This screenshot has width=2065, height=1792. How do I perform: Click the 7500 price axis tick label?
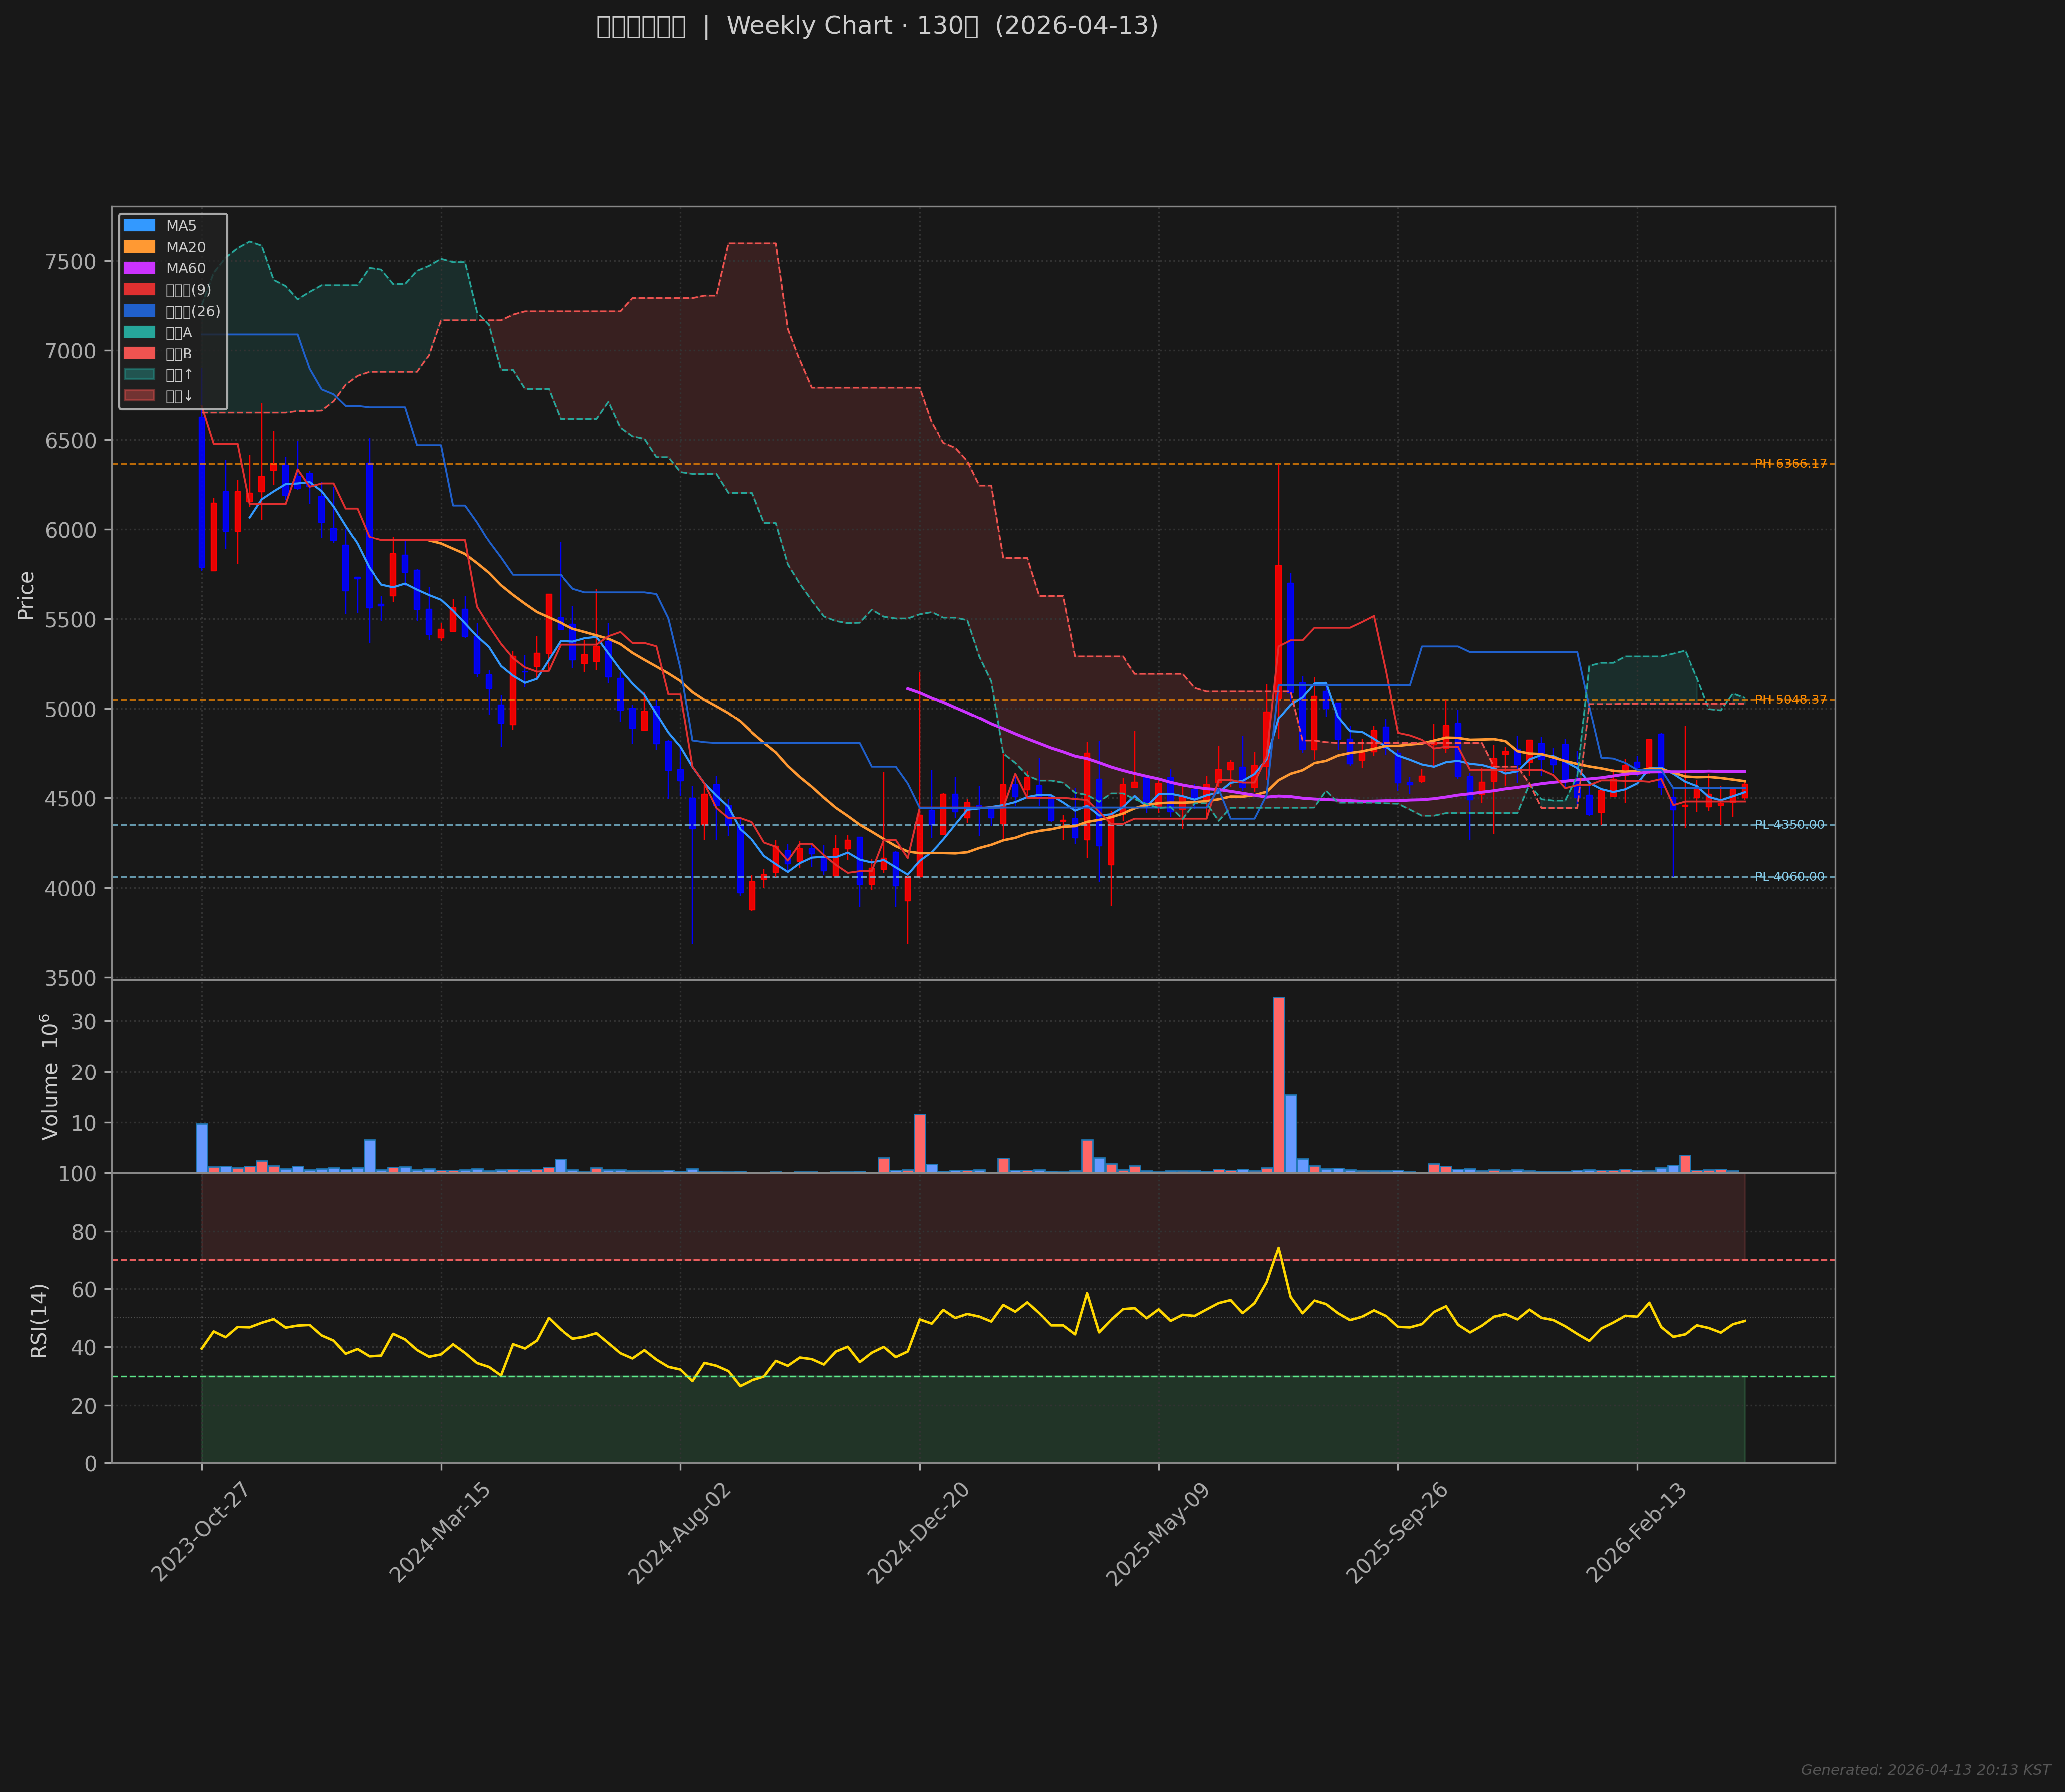70,262
